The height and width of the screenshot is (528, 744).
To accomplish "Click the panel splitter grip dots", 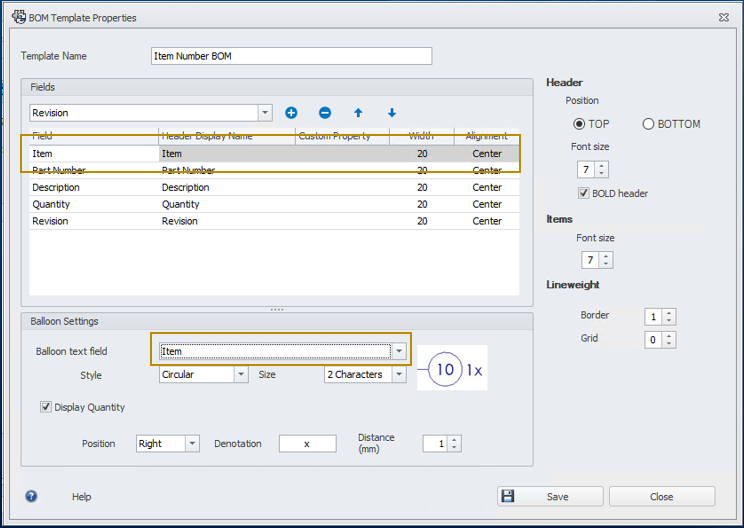I will point(277,309).
